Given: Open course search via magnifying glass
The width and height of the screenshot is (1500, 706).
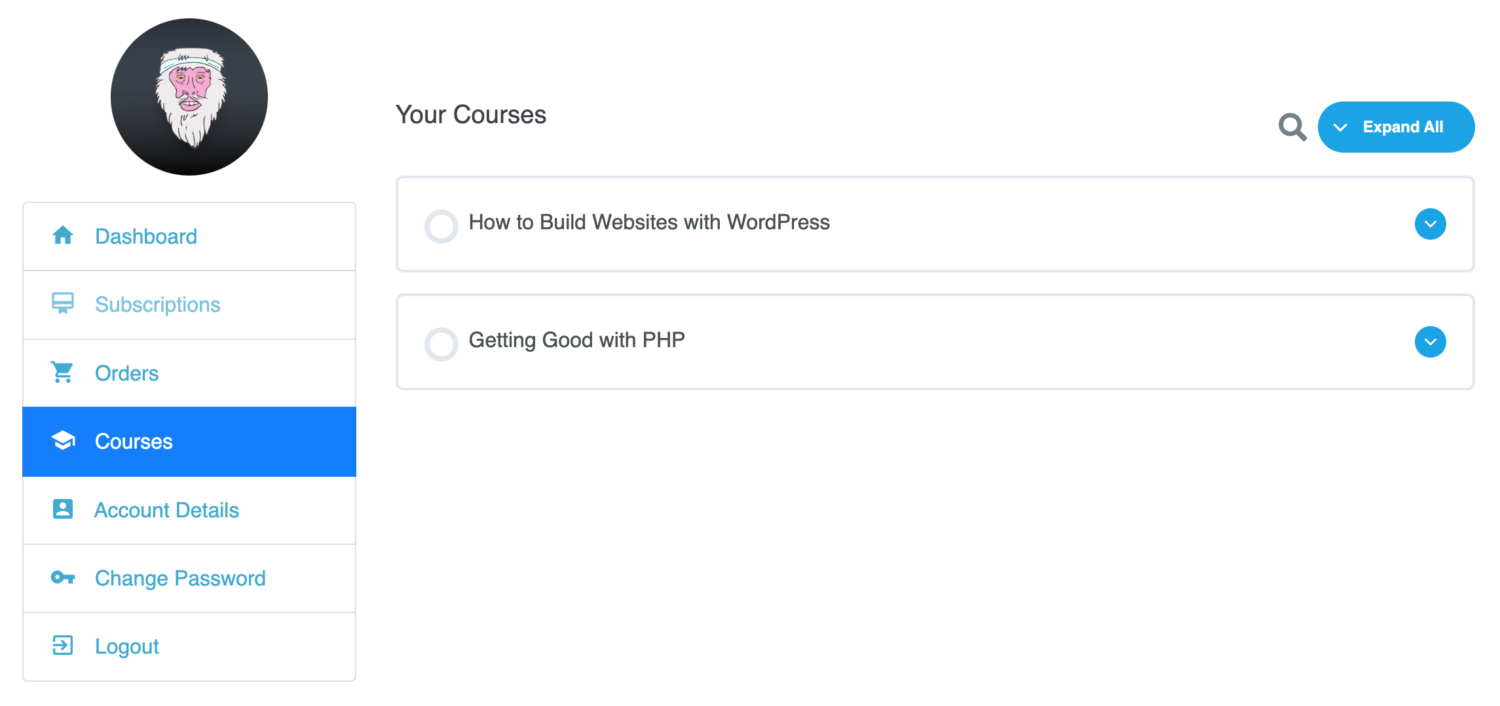Looking at the screenshot, I should pyautogui.click(x=1292, y=127).
